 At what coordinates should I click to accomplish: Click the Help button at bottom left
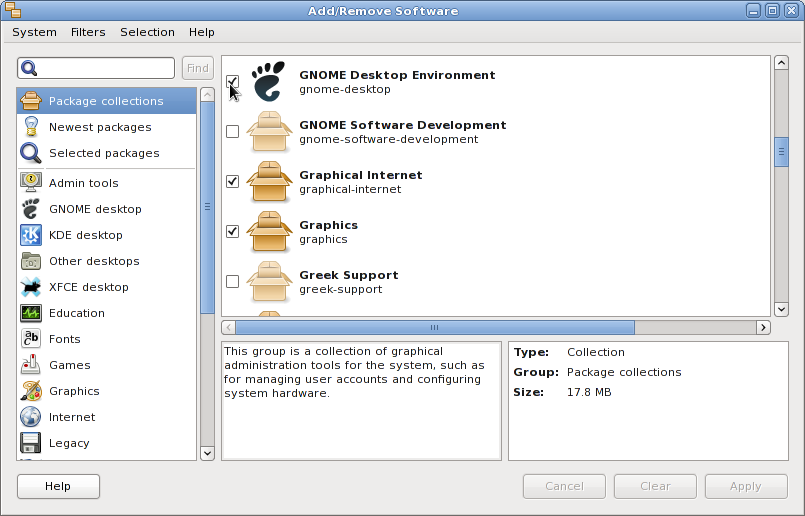point(59,486)
